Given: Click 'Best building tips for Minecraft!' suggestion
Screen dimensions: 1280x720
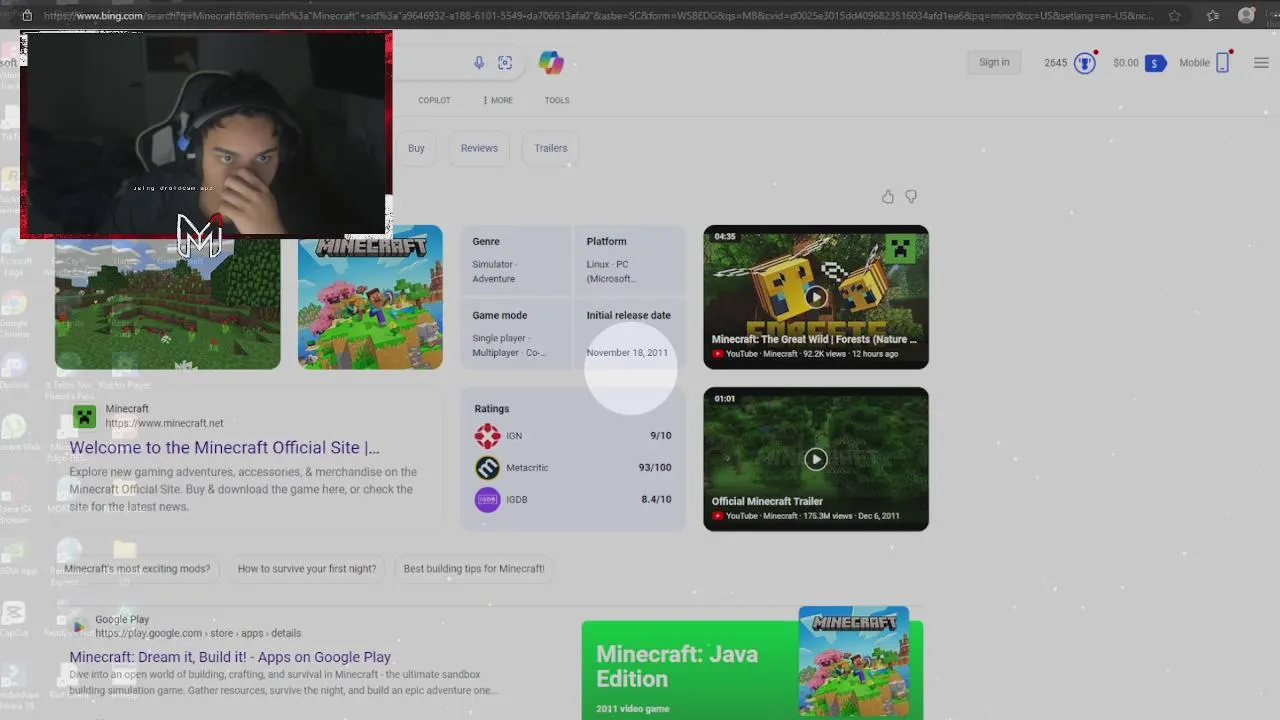Looking at the screenshot, I should (474, 569).
